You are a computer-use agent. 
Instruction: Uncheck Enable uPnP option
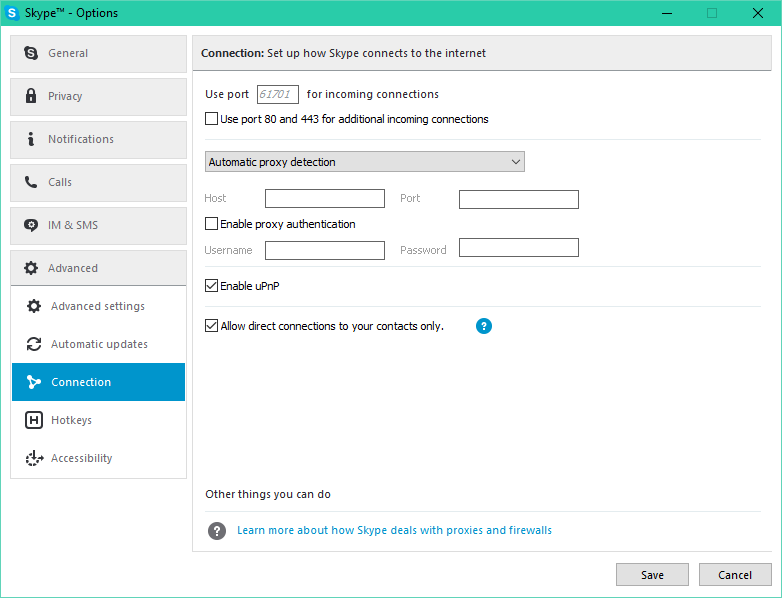click(211, 286)
